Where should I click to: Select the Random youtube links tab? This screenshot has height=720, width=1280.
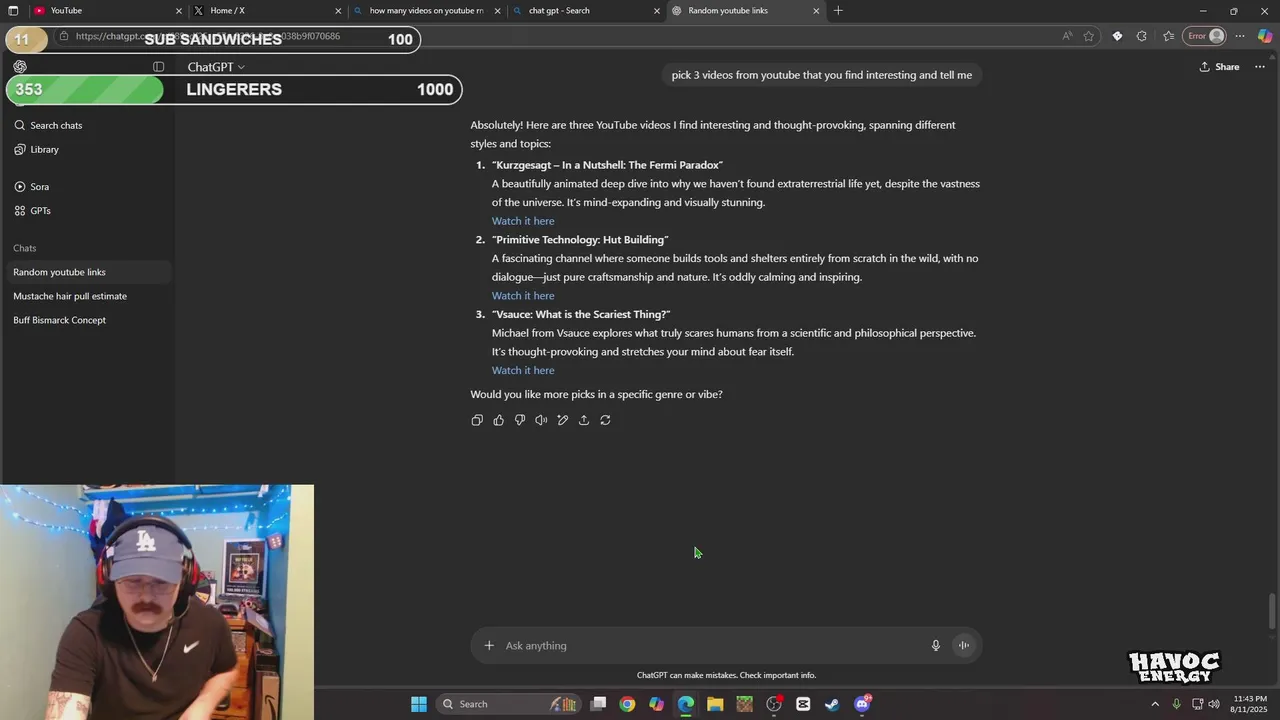745,10
